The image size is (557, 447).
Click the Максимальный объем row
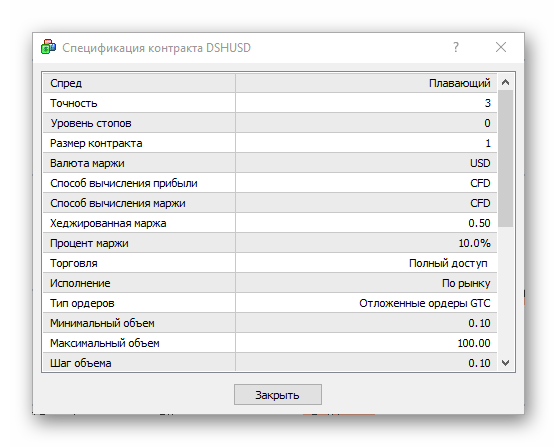point(270,343)
